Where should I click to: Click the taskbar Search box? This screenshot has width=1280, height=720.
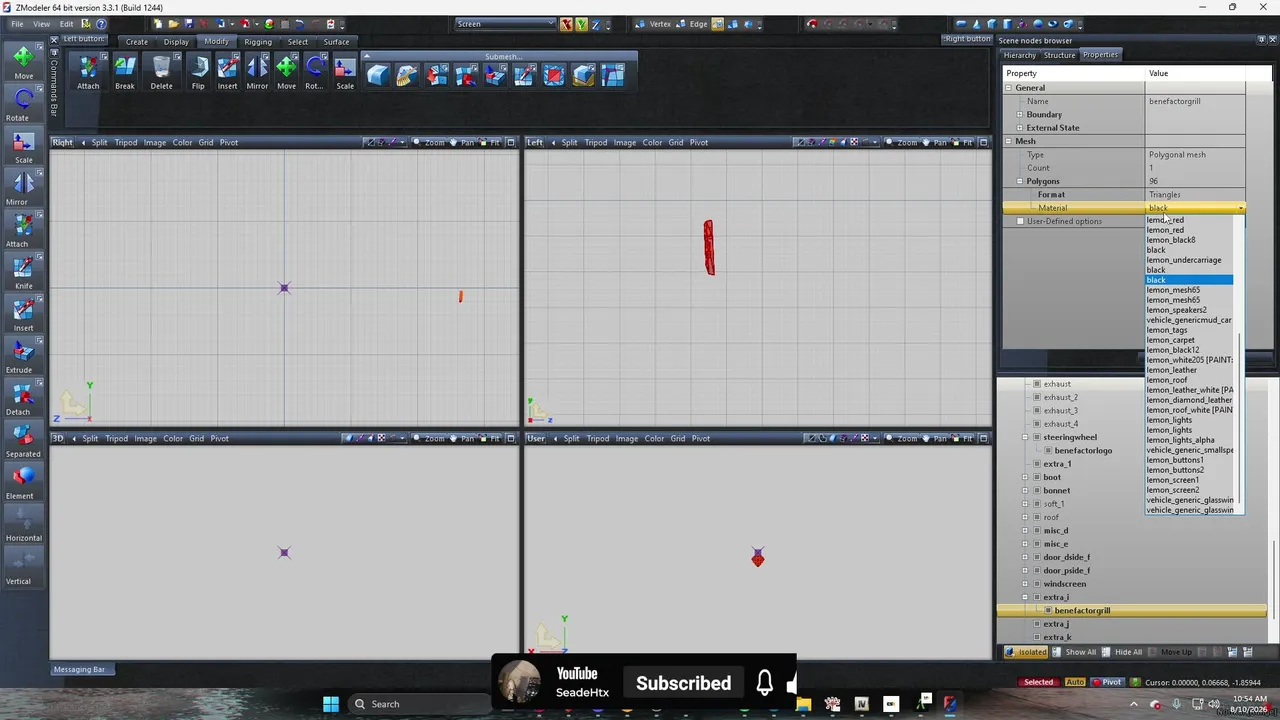coord(416,704)
